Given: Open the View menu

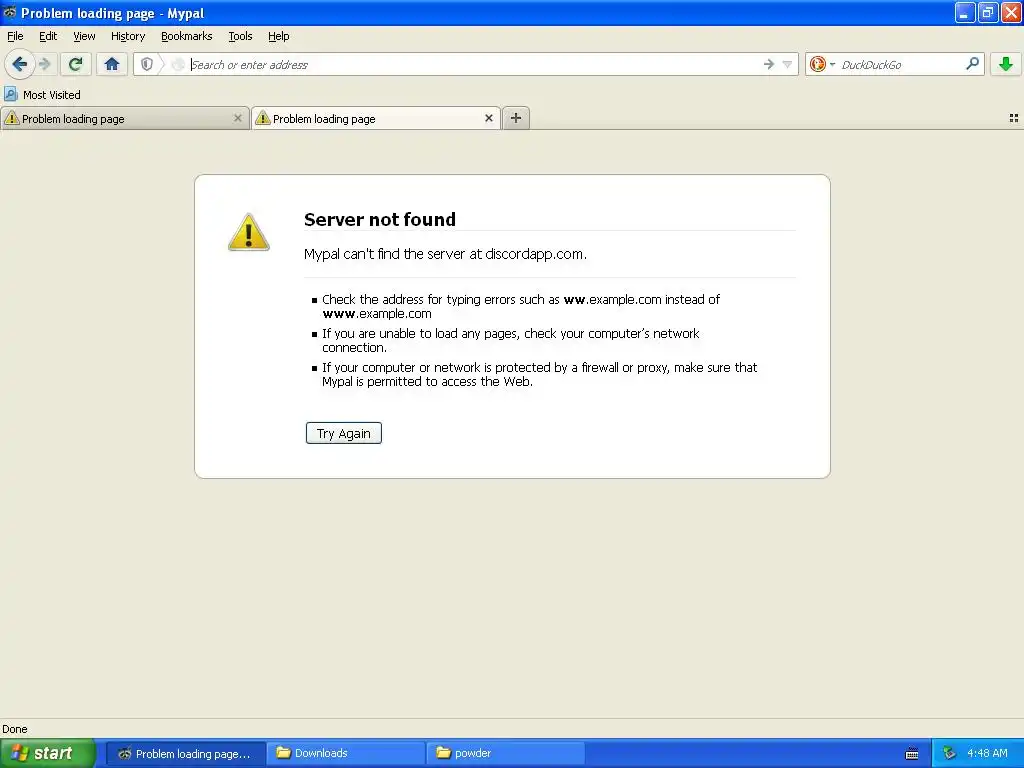Looking at the screenshot, I should [x=84, y=37].
